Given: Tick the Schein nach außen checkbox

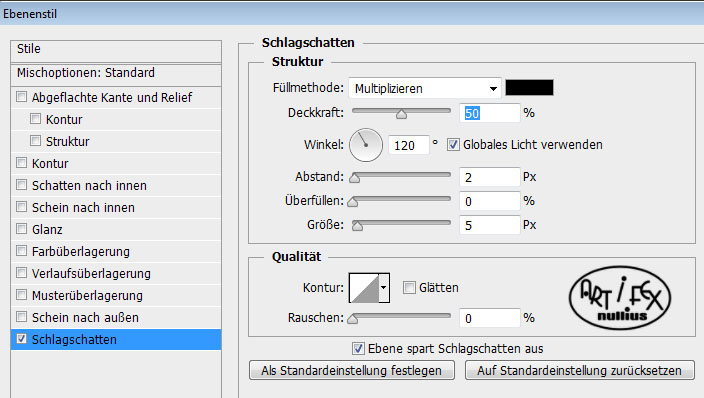Looking at the screenshot, I should [x=21, y=317].
